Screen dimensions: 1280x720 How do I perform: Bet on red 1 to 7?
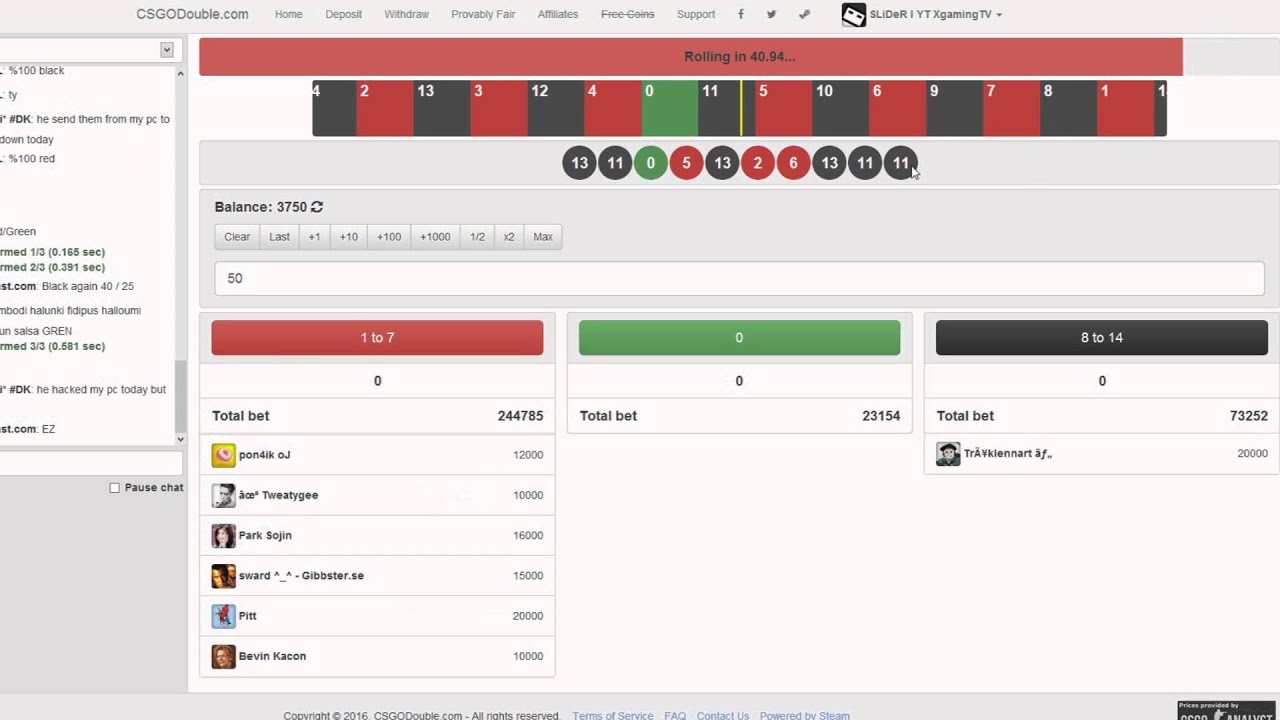377,338
